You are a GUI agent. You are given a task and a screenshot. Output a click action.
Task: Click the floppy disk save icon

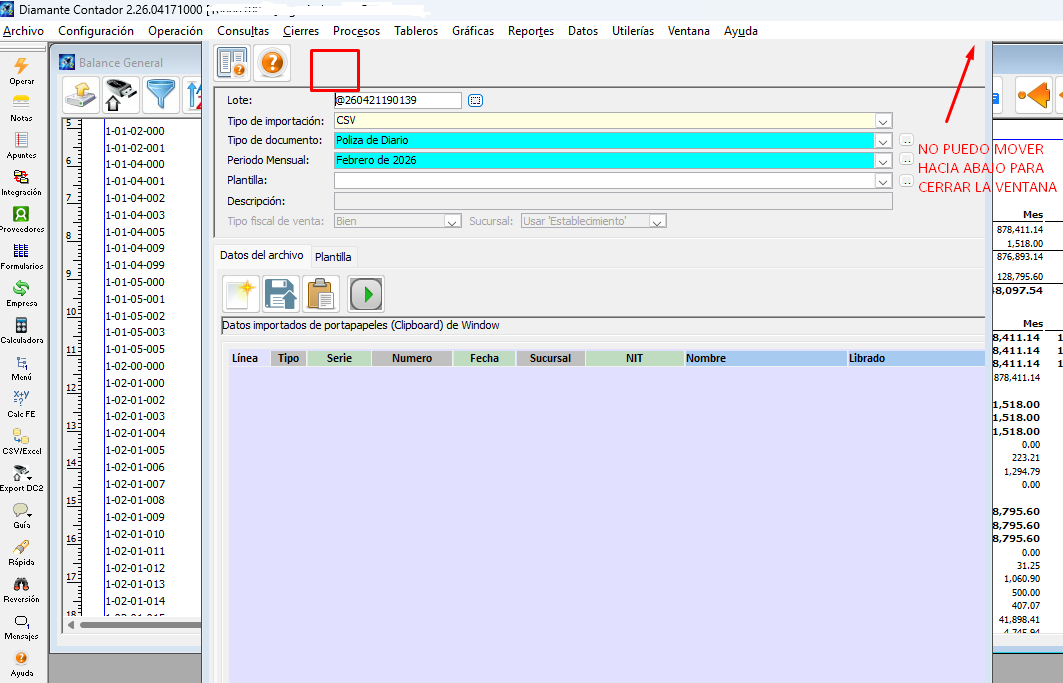pyautogui.click(x=281, y=294)
